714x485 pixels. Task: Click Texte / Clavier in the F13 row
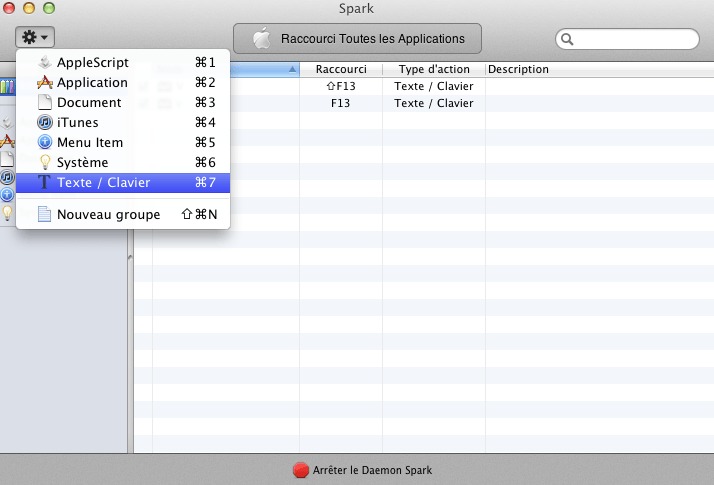tap(434, 103)
